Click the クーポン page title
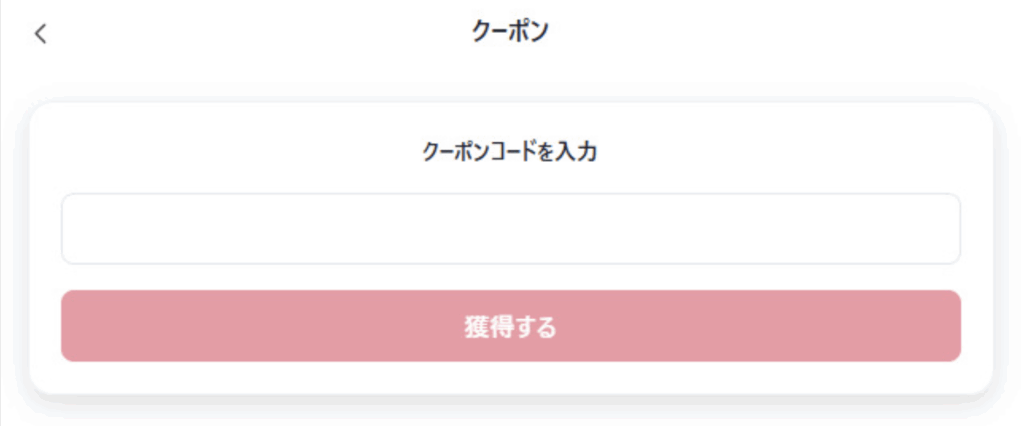 click(x=510, y=32)
